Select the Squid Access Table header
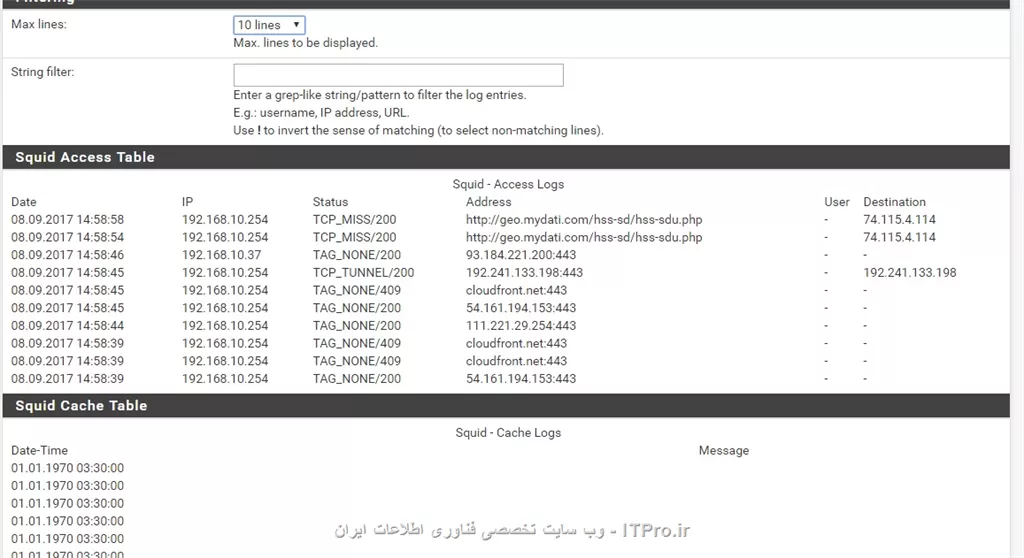Viewport: 1024px width, 558px height. [x=506, y=157]
